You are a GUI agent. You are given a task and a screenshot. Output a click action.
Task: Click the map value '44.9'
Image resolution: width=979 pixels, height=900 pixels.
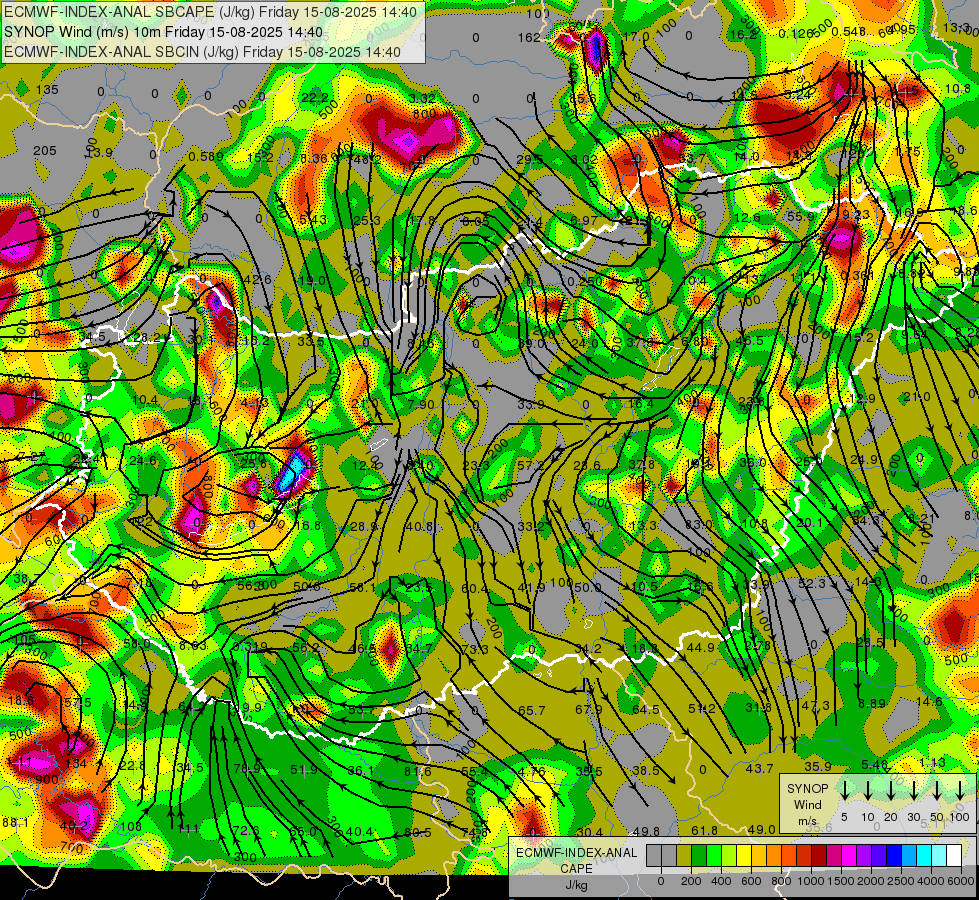(701, 647)
